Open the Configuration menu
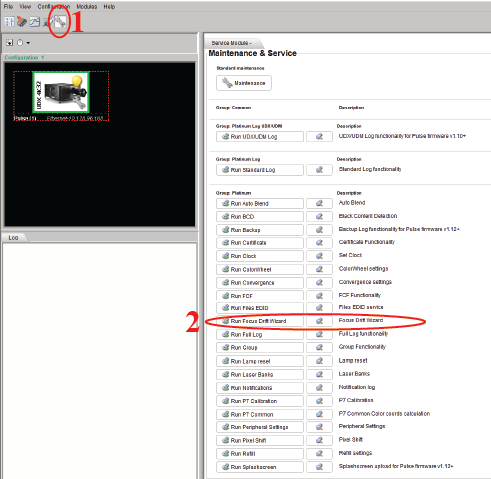Image resolution: width=491 pixels, height=479 pixels. pyautogui.click(x=54, y=6)
